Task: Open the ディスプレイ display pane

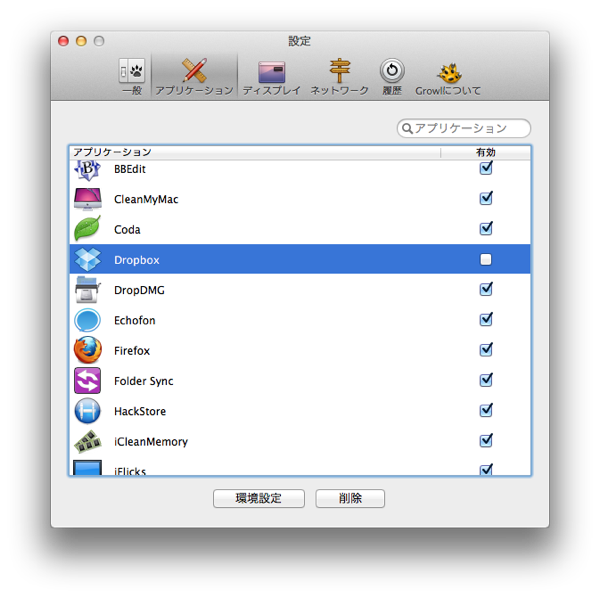Action: (x=271, y=77)
